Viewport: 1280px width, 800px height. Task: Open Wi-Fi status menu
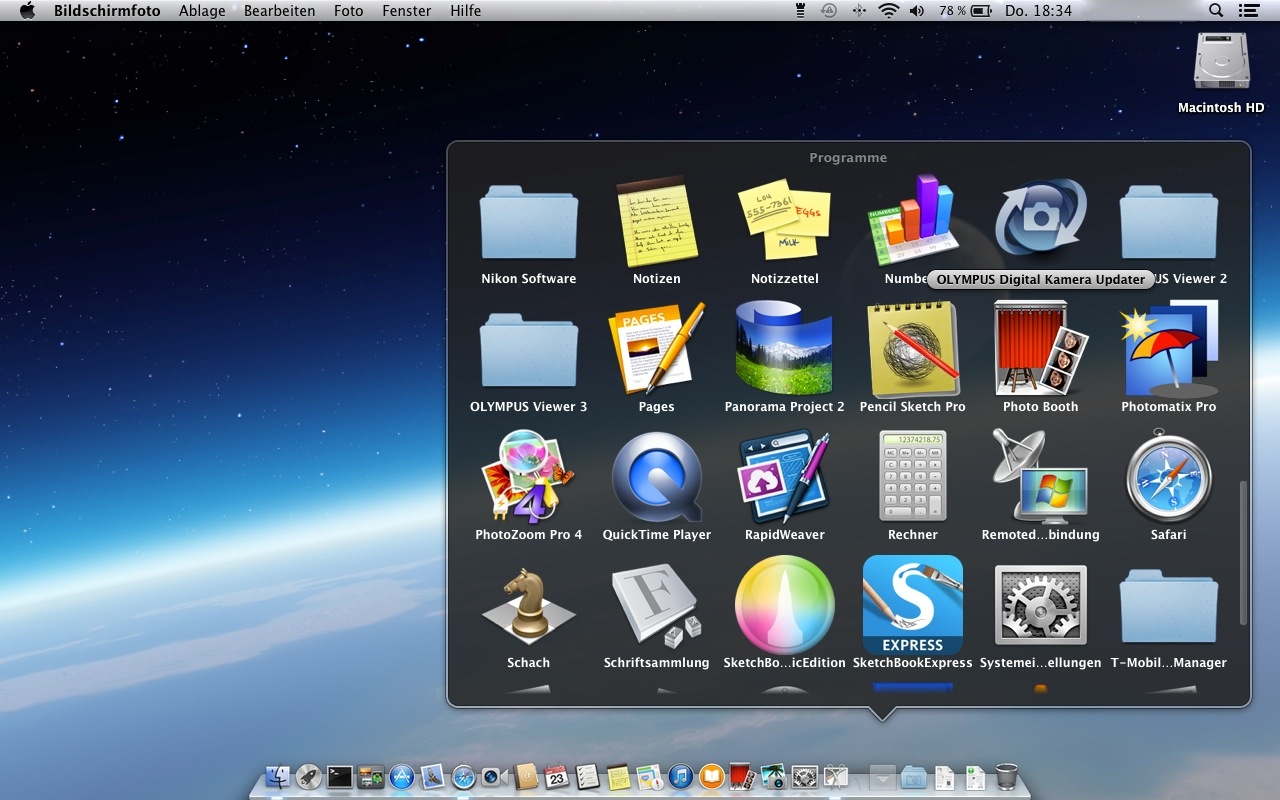[x=889, y=11]
